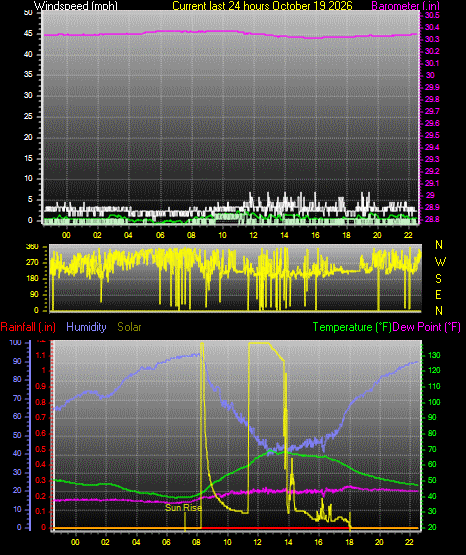466x555 pixels.
Task: Click the 360 degree label on wind direction axis
Action: pos(32,247)
